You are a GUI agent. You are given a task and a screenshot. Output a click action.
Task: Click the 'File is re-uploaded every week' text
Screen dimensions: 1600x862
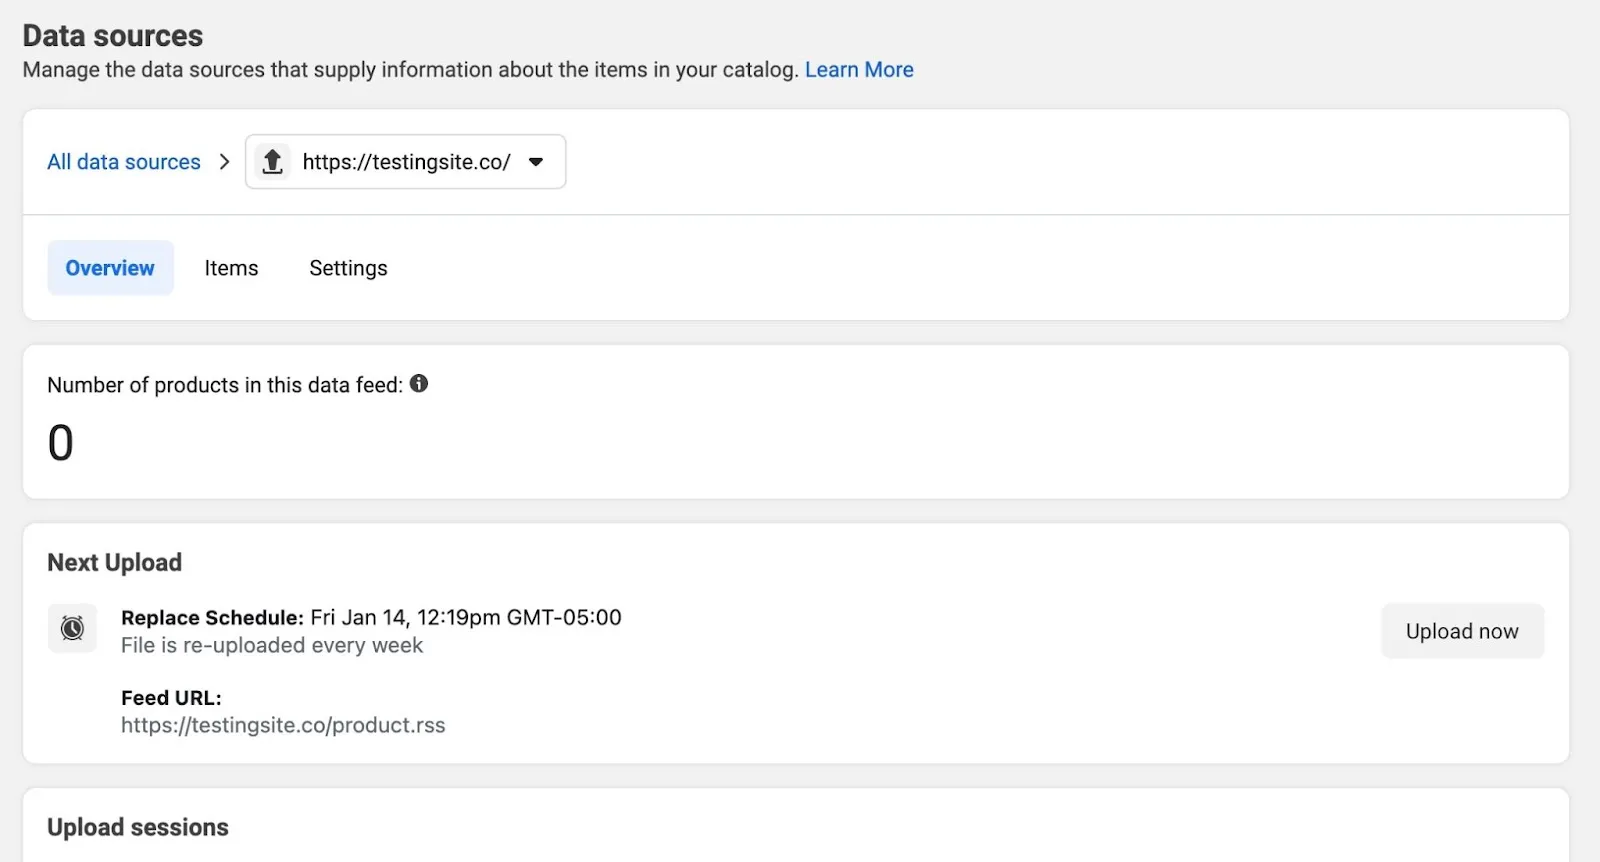pyautogui.click(x=272, y=646)
